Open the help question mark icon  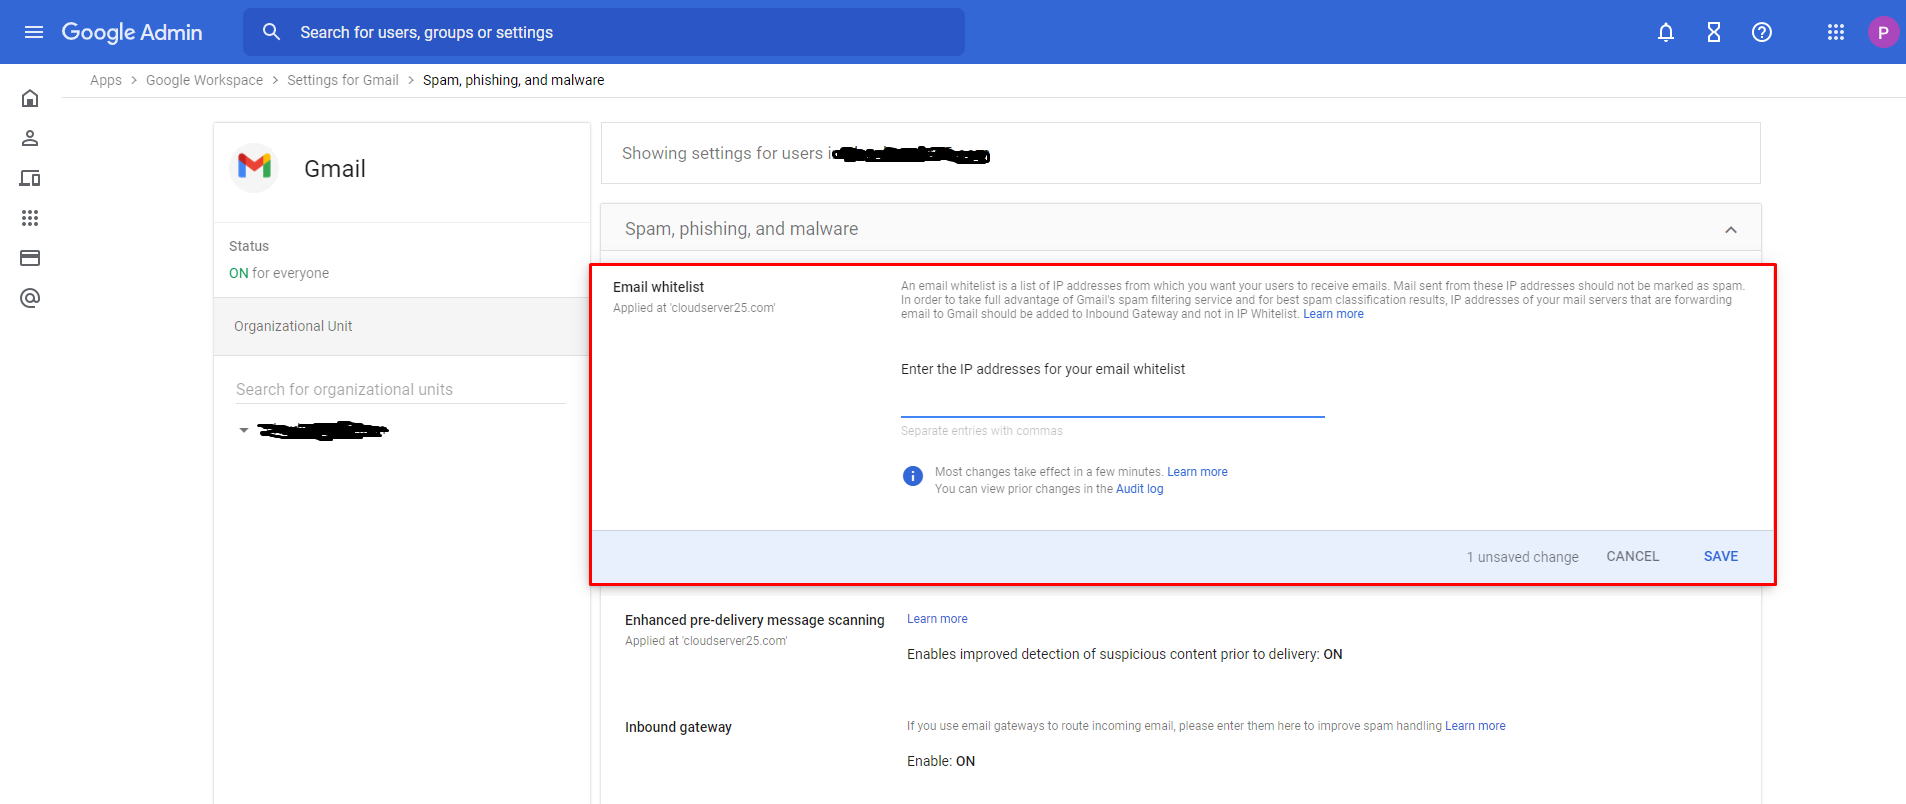(1762, 32)
